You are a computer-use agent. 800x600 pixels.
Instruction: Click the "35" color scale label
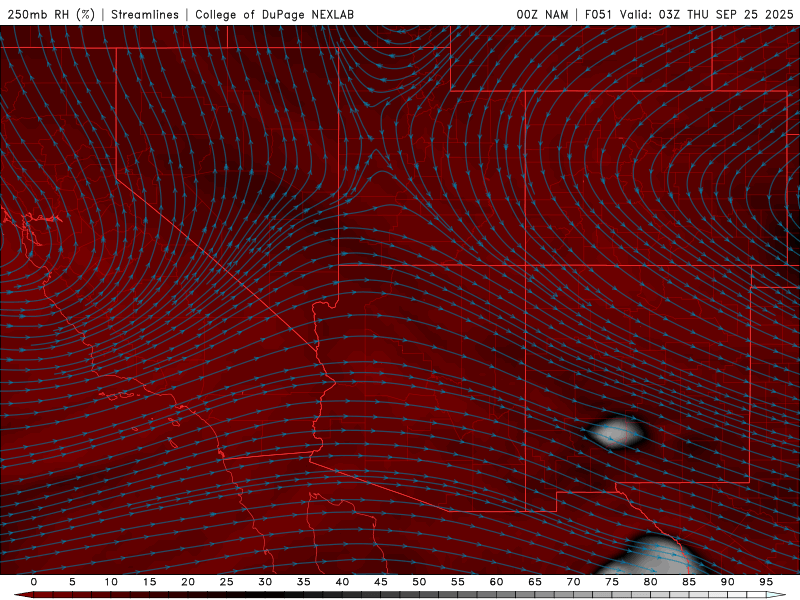[304, 582]
